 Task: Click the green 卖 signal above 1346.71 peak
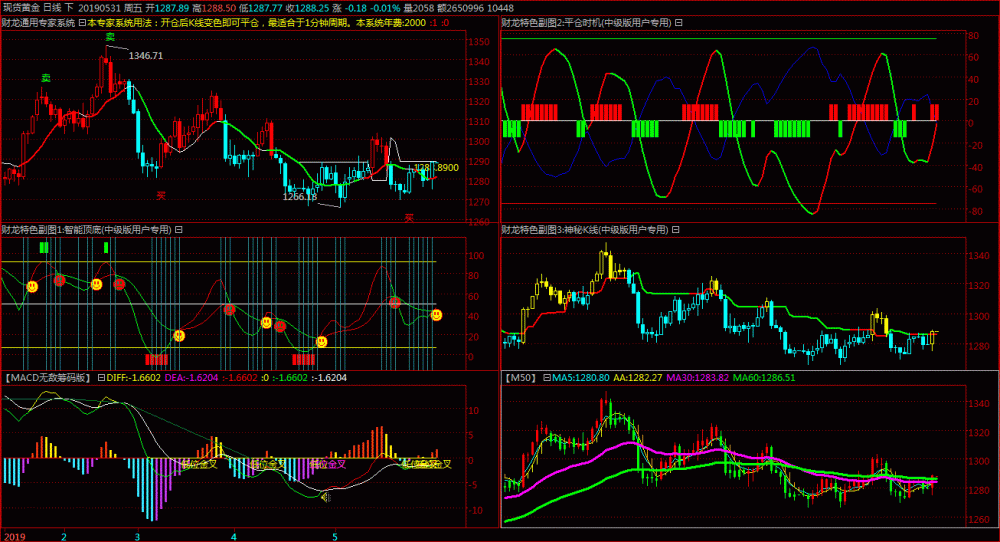pyautogui.click(x=110, y=37)
